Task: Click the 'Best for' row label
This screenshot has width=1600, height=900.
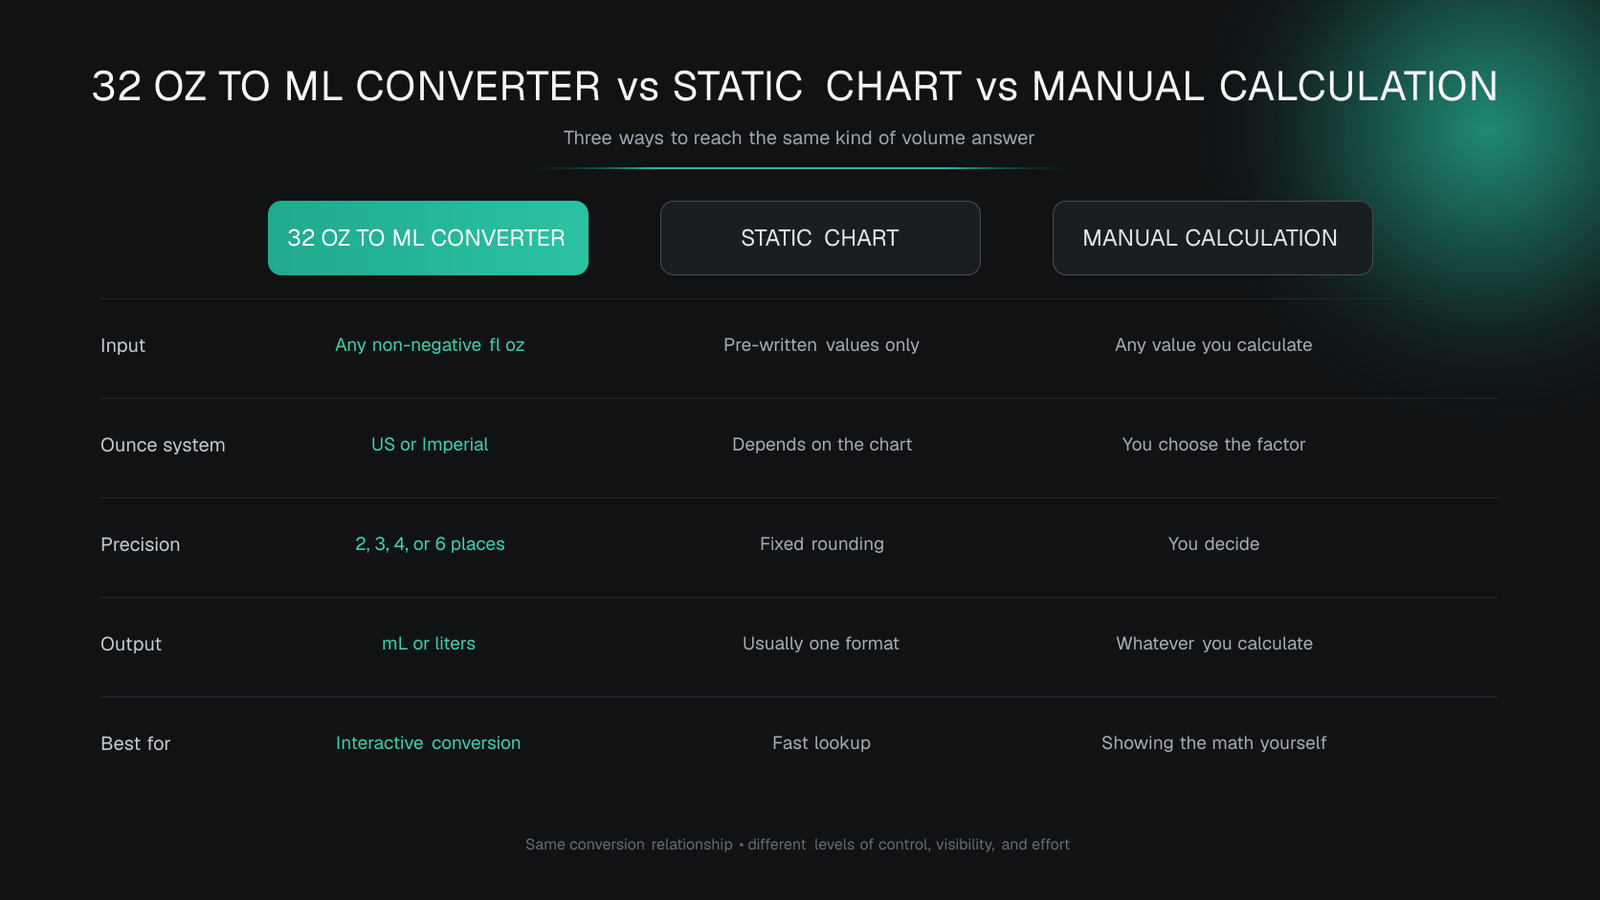Action: (x=136, y=744)
